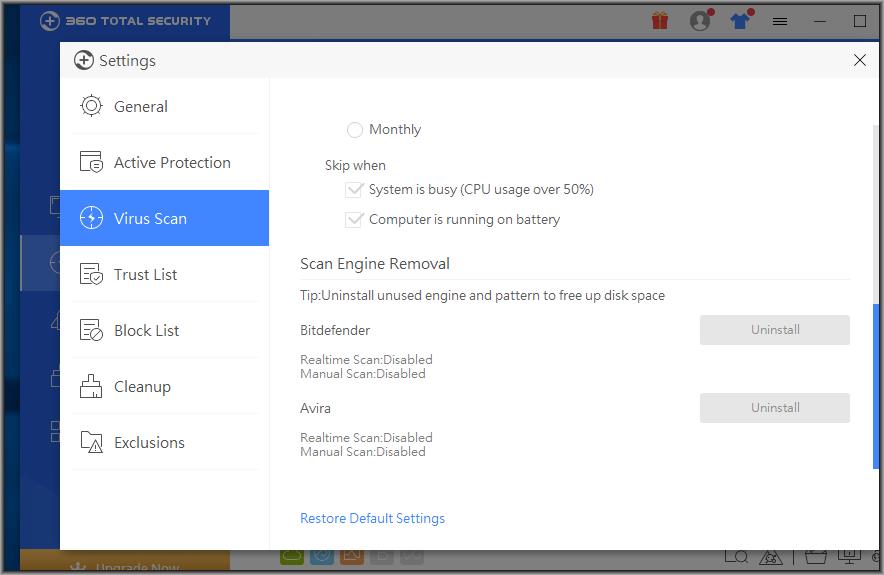Click Uninstall button for Bitdefender engine
The height and width of the screenshot is (575, 884).
[x=774, y=330]
